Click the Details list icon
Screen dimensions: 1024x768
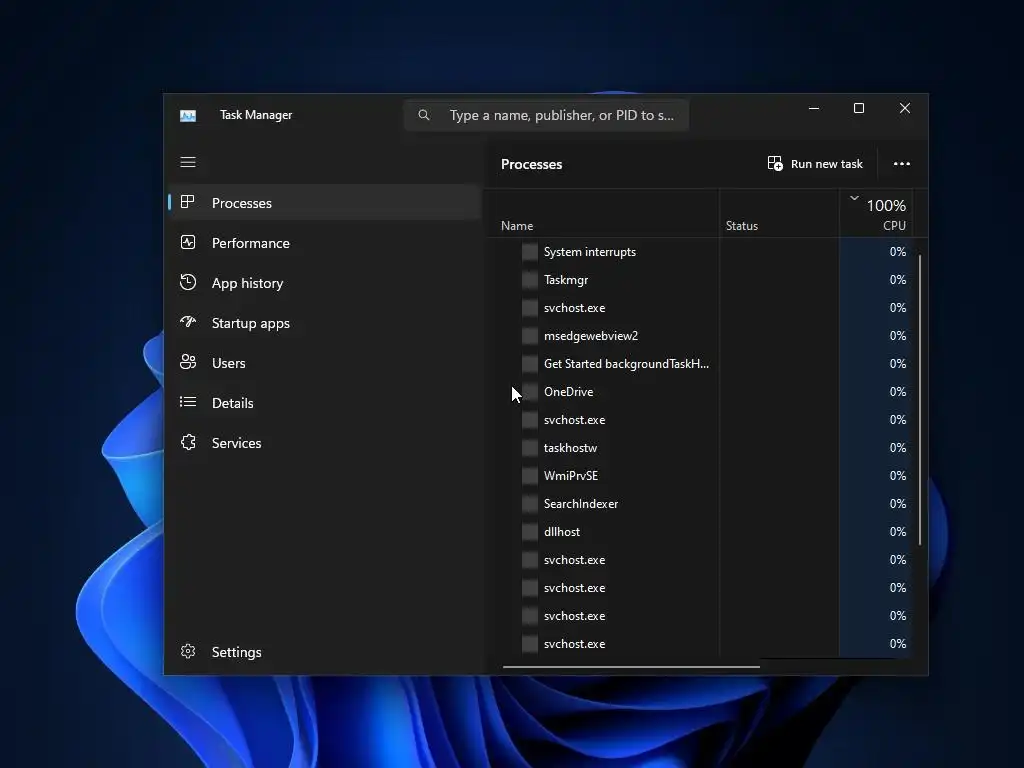[188, 402]
